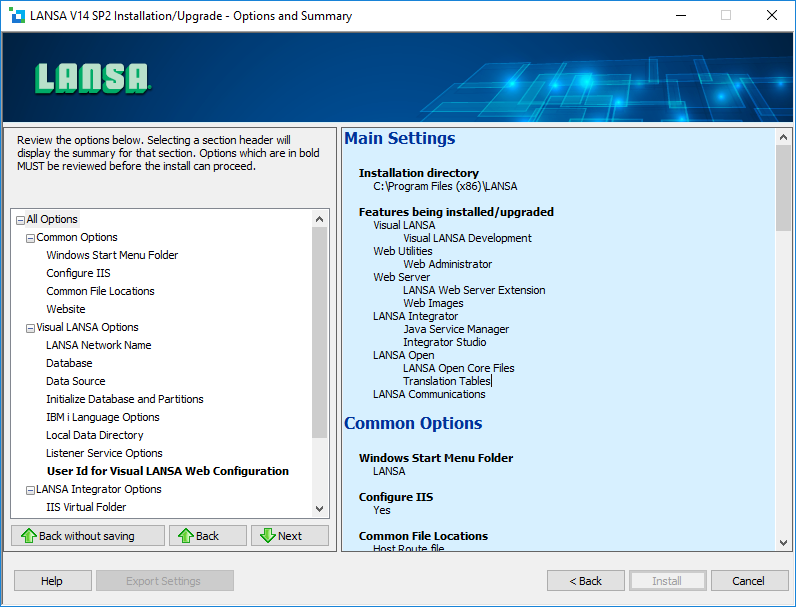The height and width of the screenshot is (607, 796).
Task: Open IIS Virtual Folder option
Action: tap(86, 507)
